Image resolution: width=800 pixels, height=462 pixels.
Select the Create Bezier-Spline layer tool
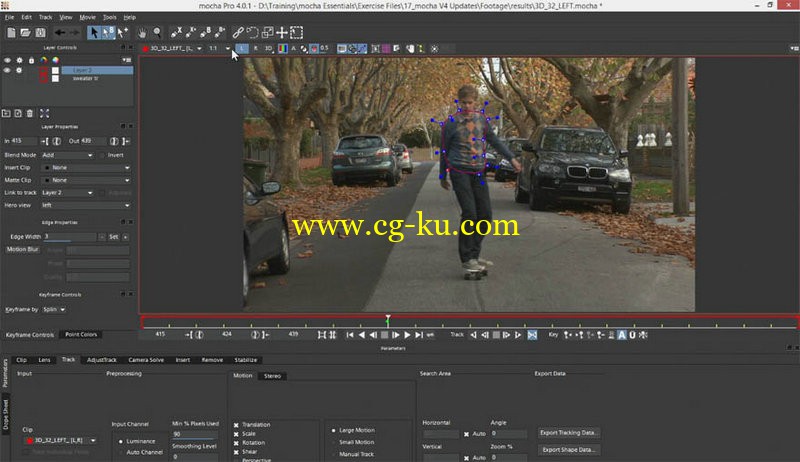[205, 33]
